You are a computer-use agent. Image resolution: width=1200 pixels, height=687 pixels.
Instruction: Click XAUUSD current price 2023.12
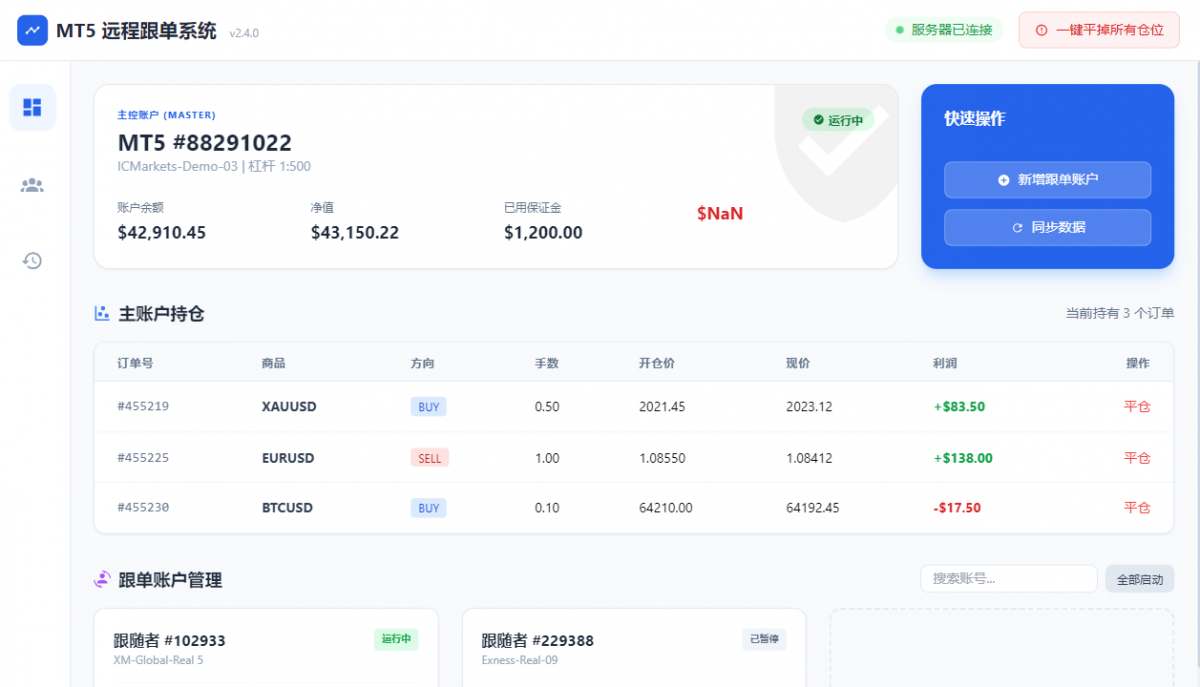809,407
